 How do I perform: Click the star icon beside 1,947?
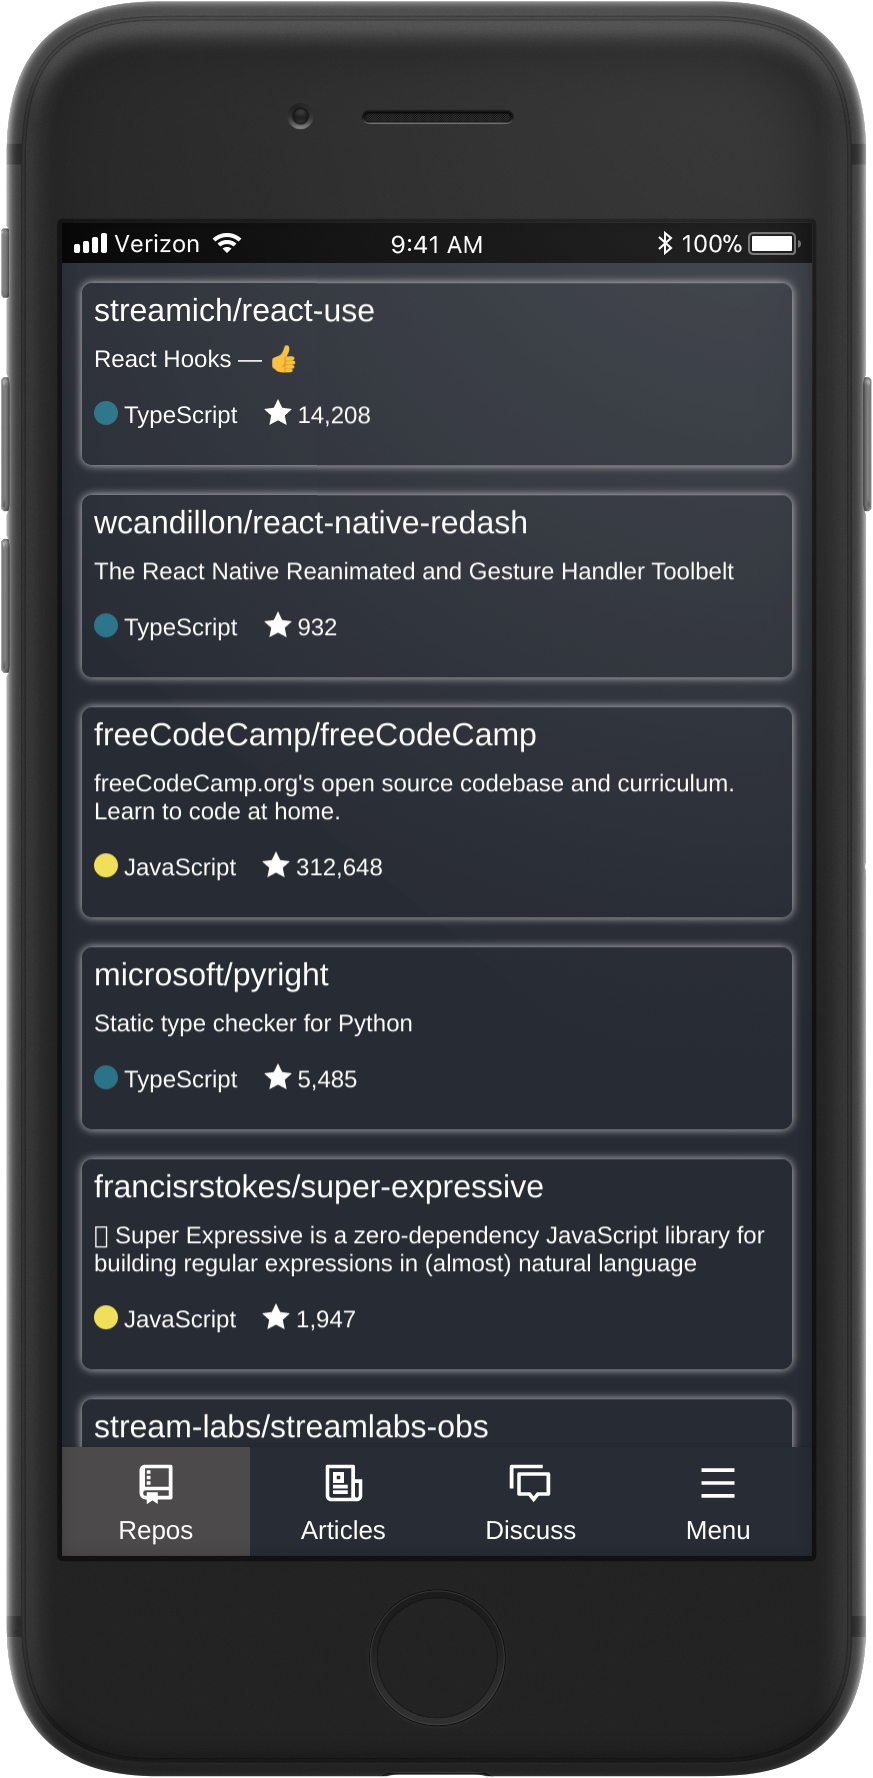coord(276,1317)
